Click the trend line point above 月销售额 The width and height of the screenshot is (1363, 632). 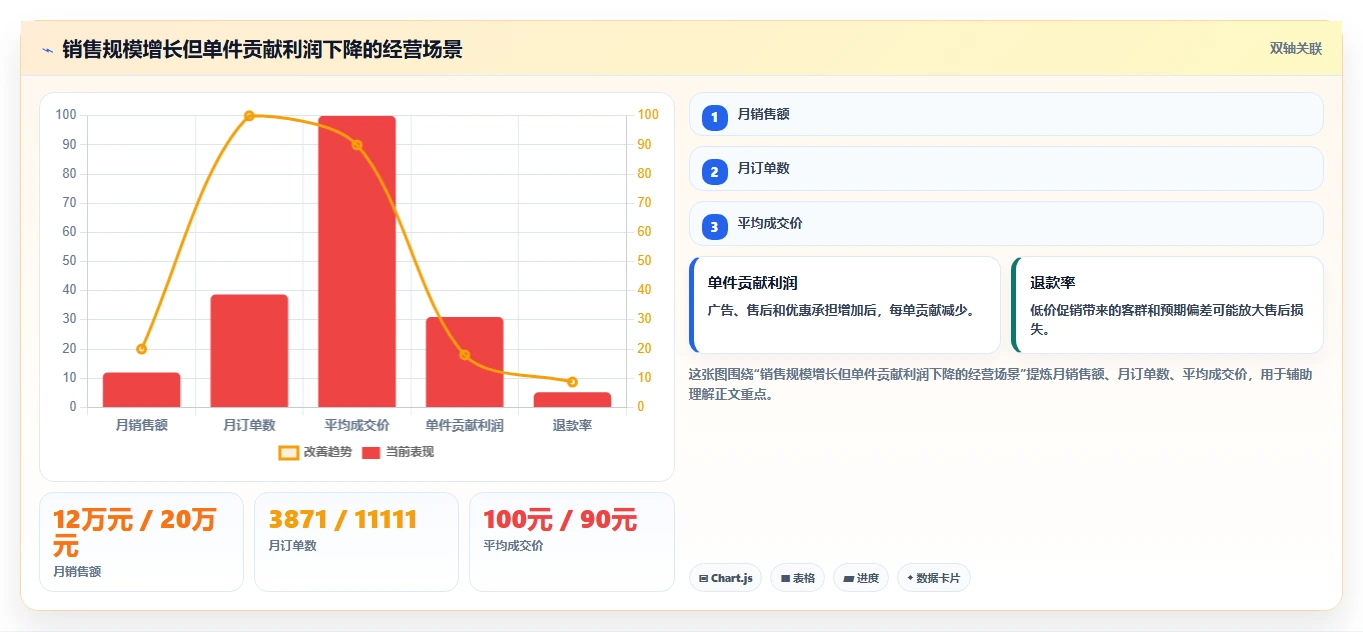coord(141,349)
